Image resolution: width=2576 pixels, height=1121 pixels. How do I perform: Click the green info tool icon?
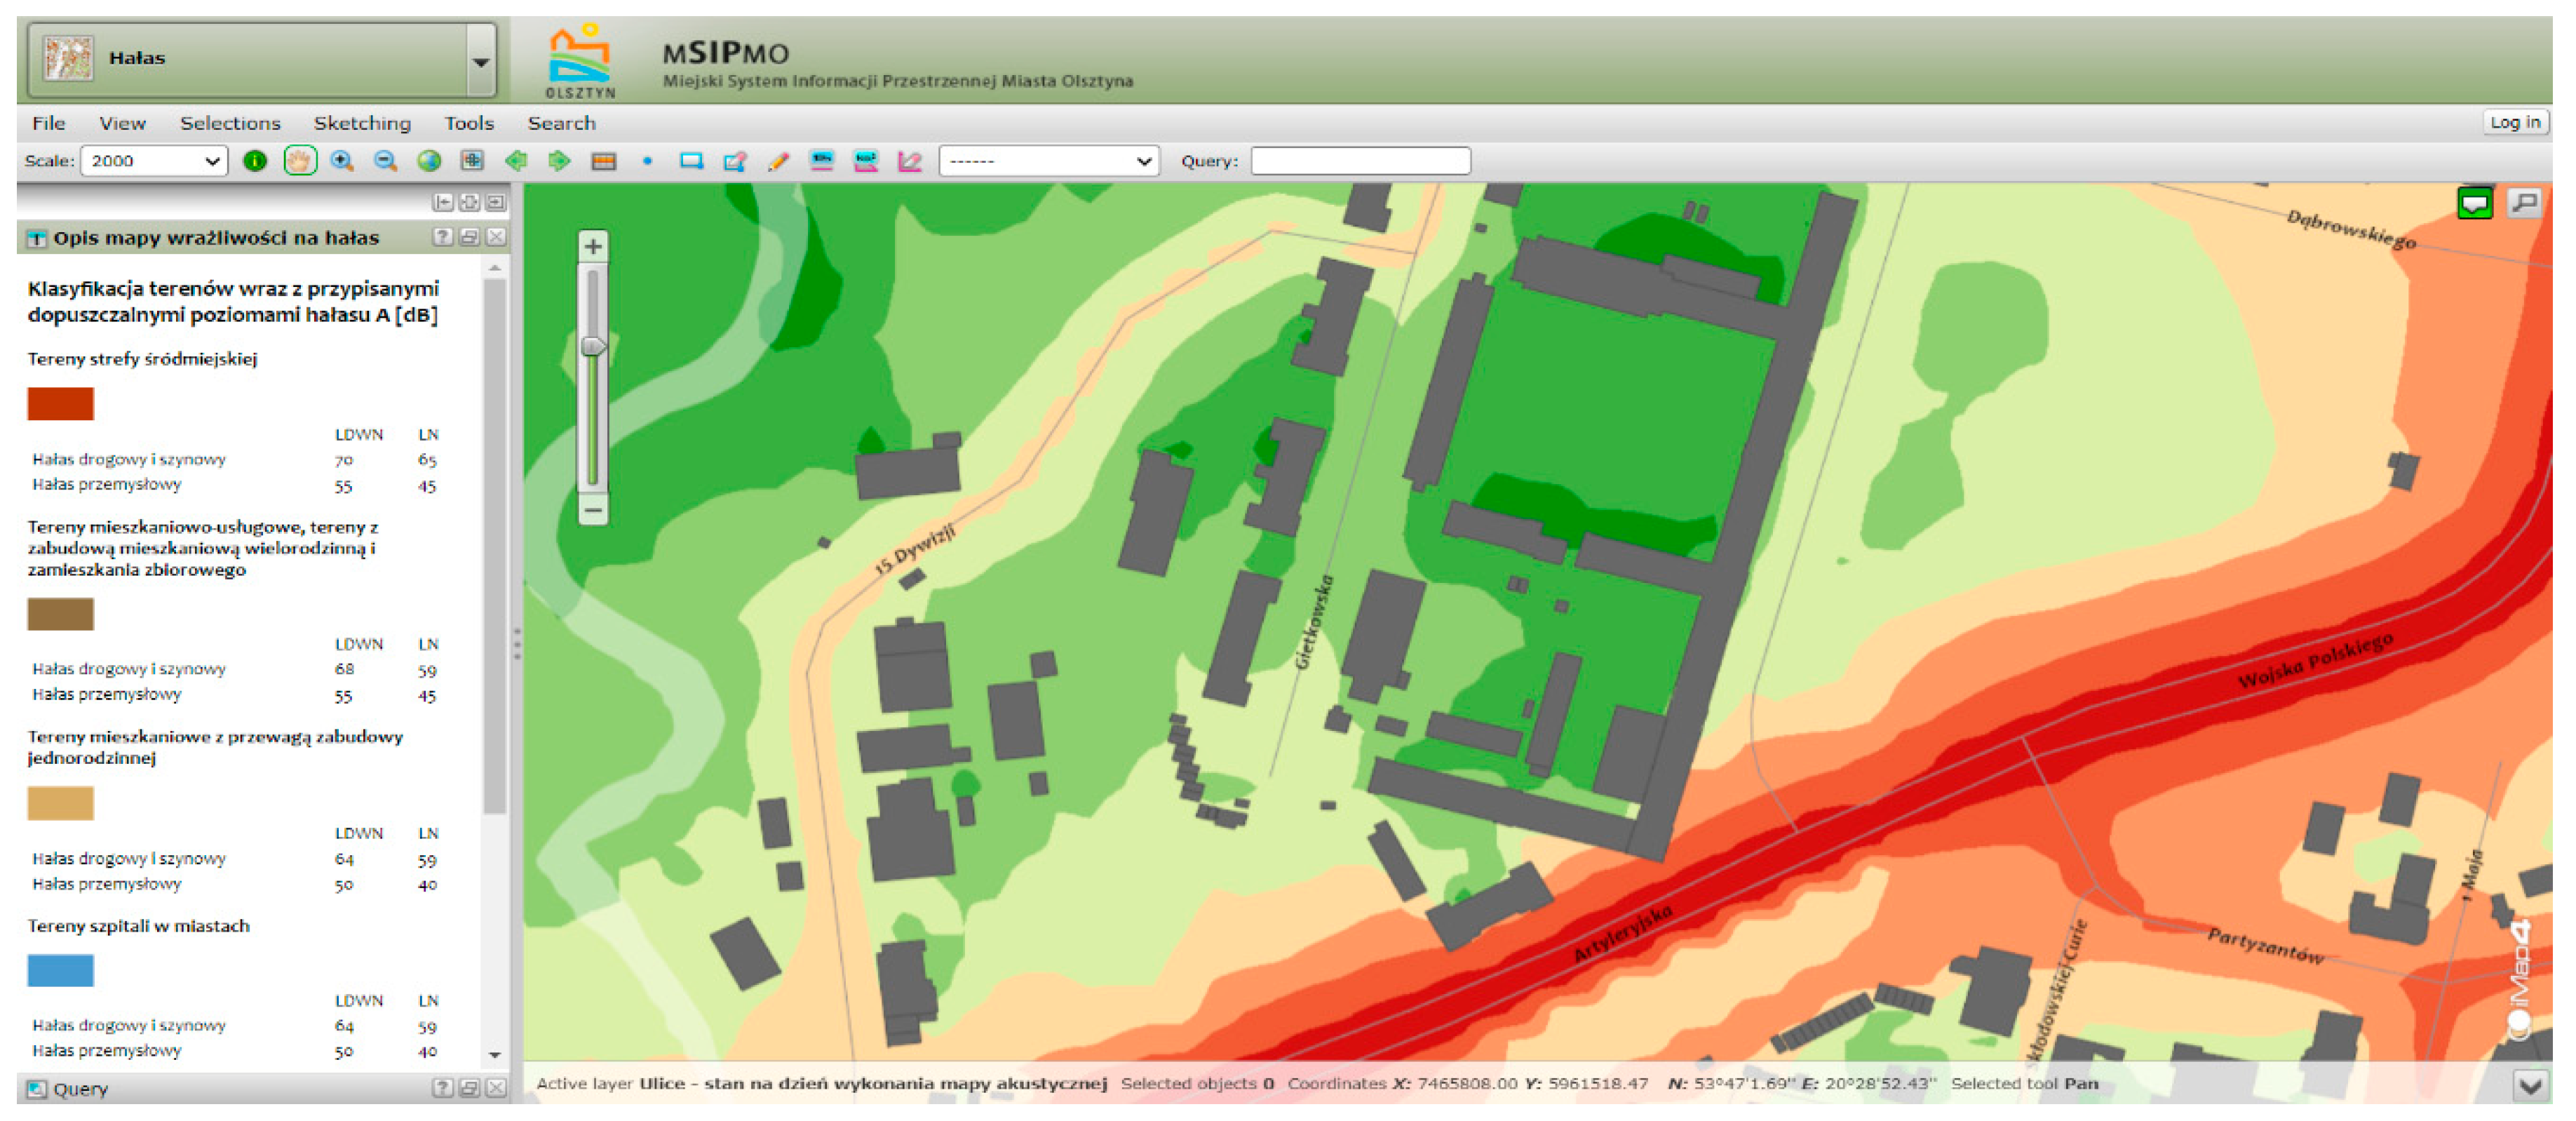(255, 161)
